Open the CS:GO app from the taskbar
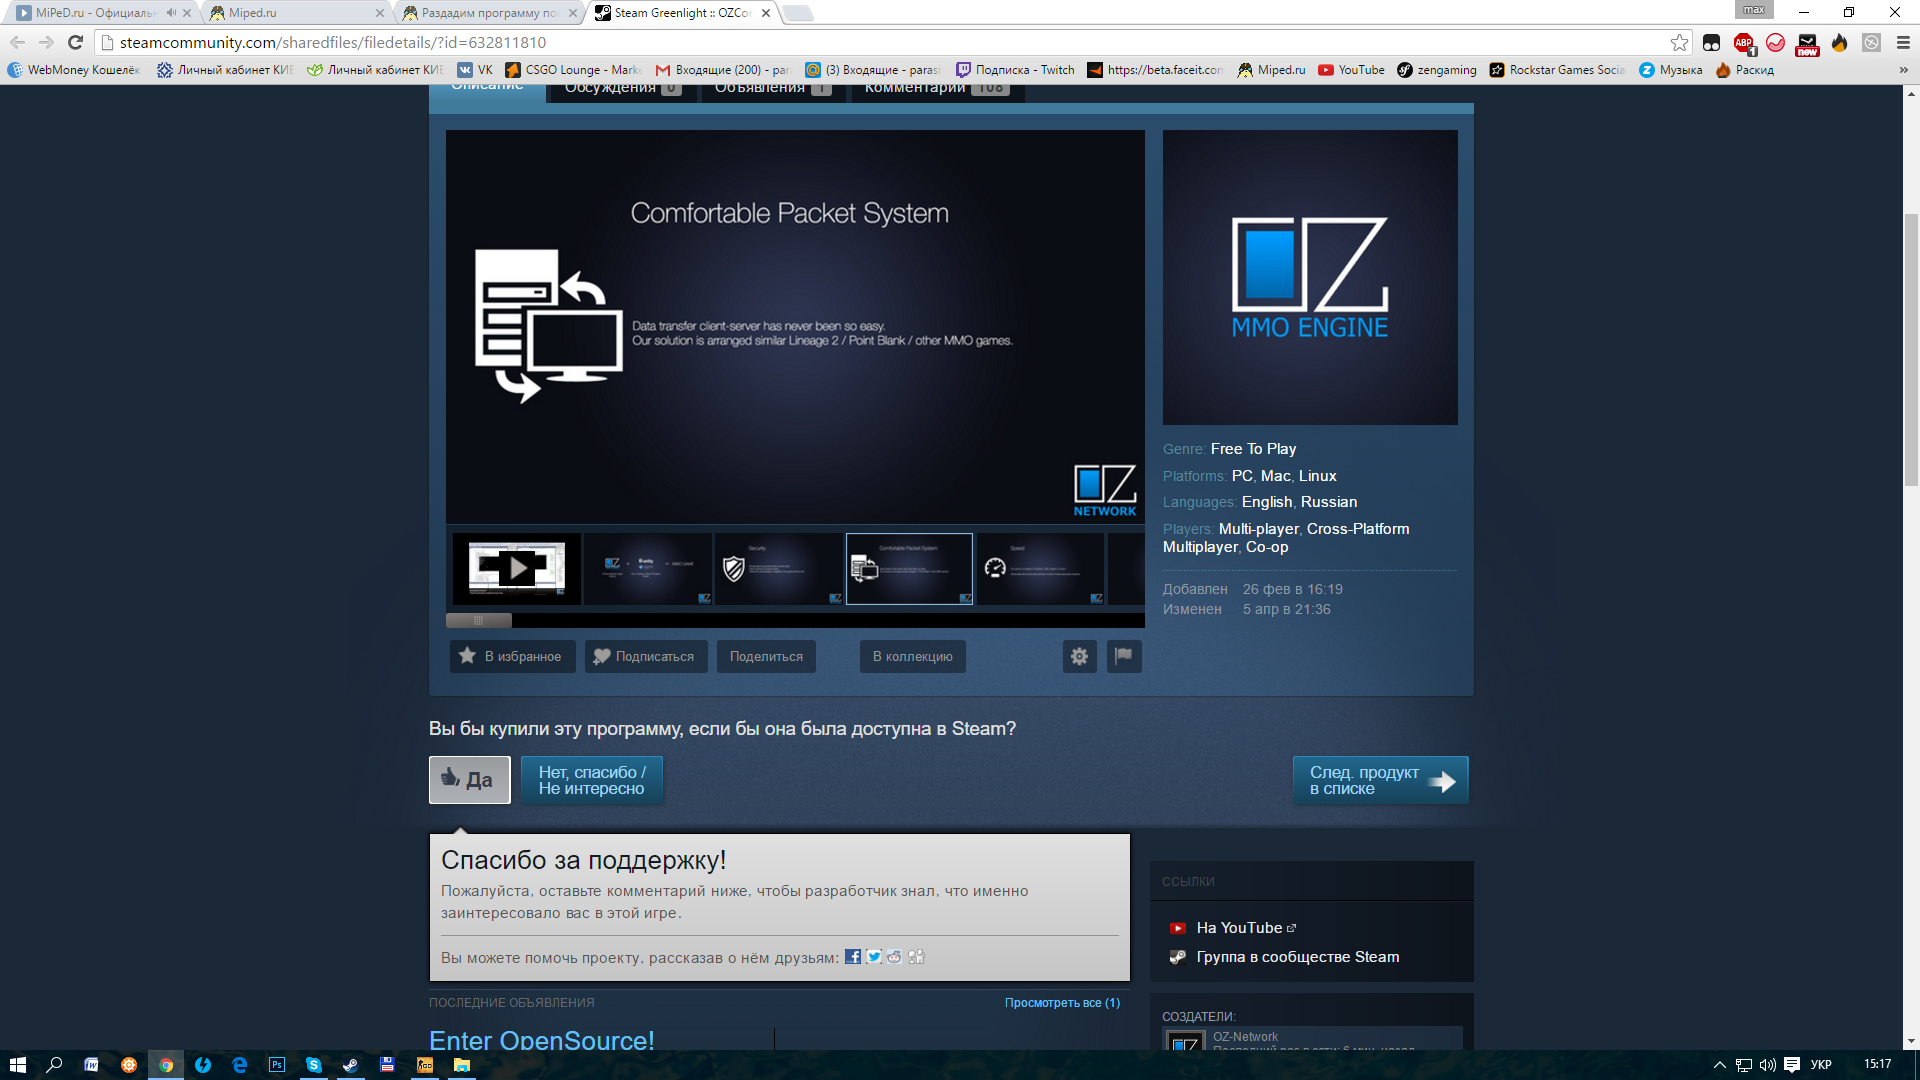Viewport: 1920px width, 1080px height. click(x=425, y=1065)
